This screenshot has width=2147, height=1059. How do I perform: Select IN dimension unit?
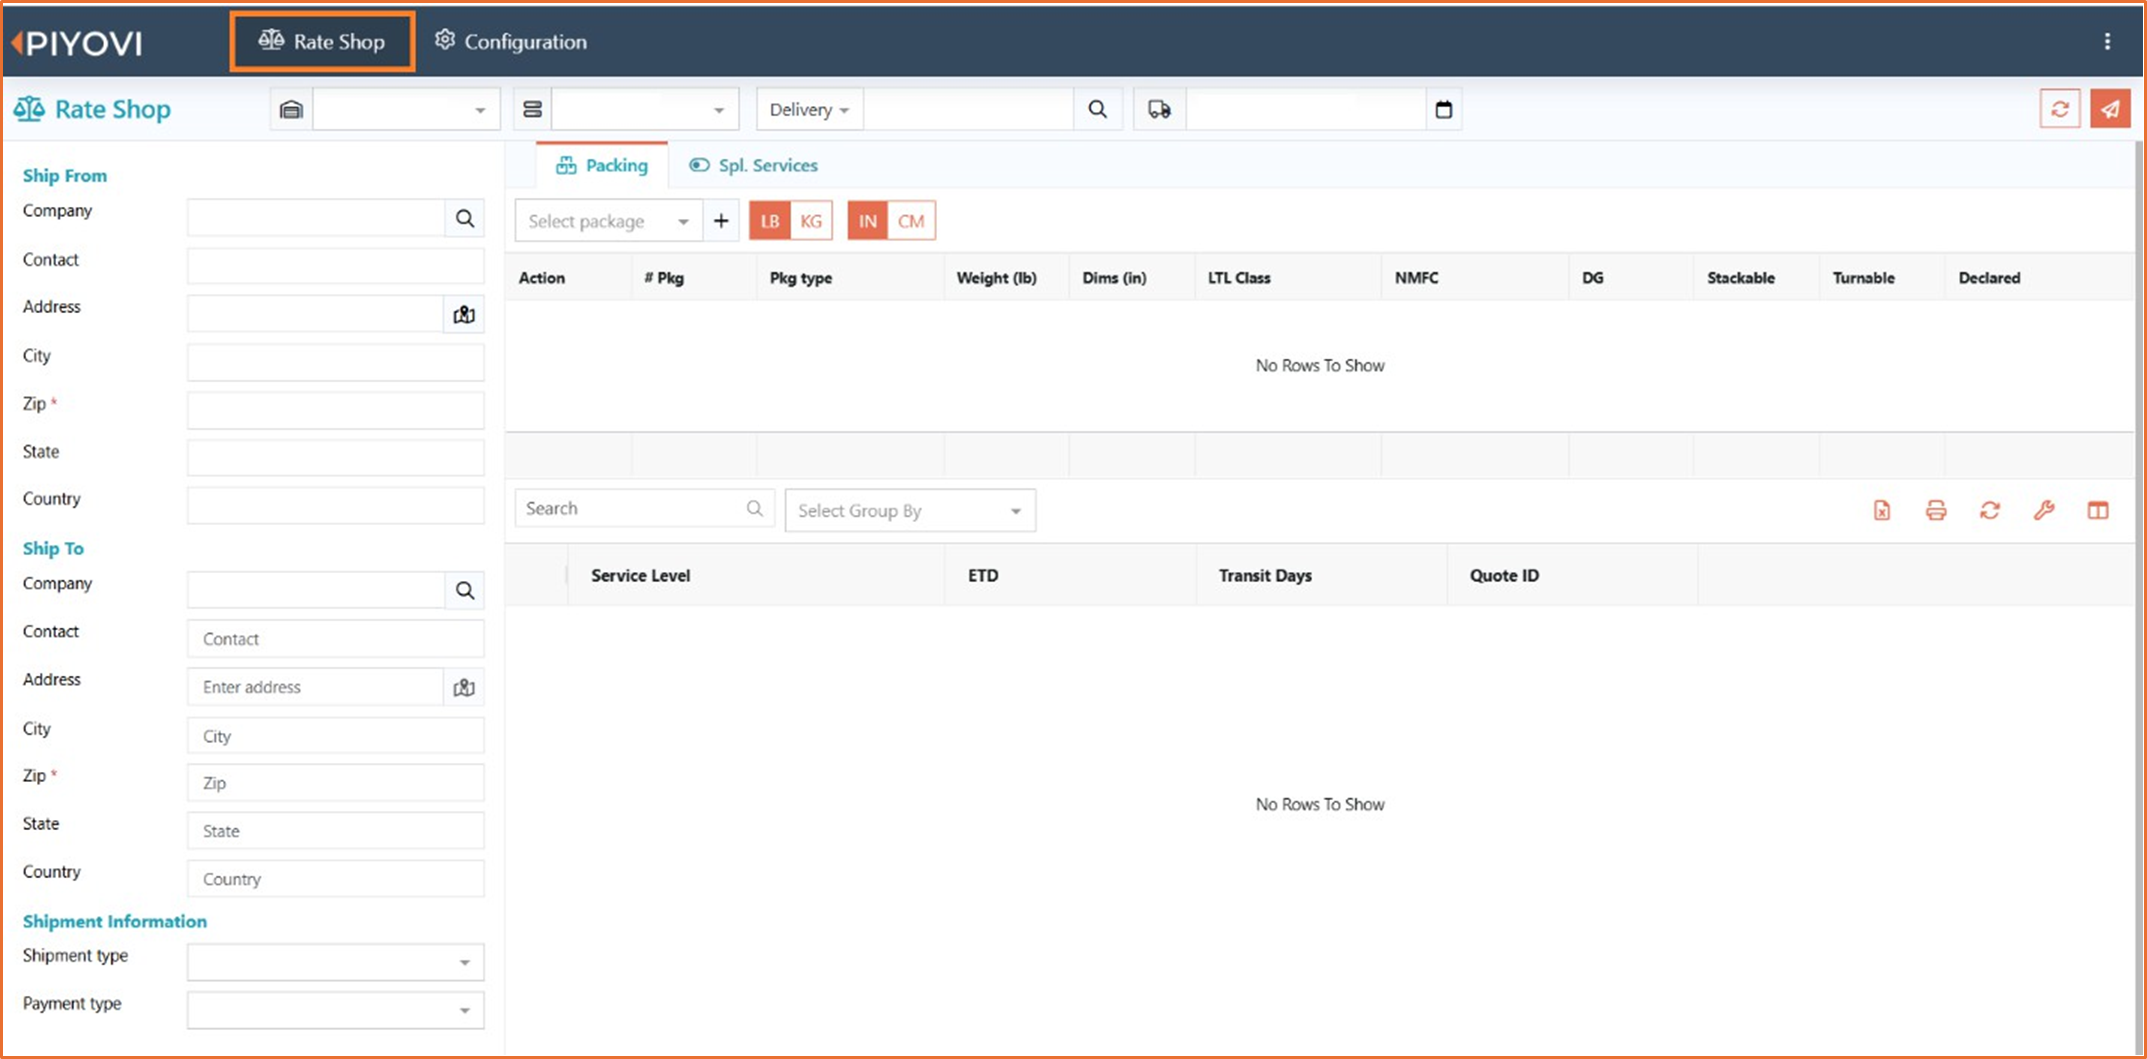[x=868, y=221]
